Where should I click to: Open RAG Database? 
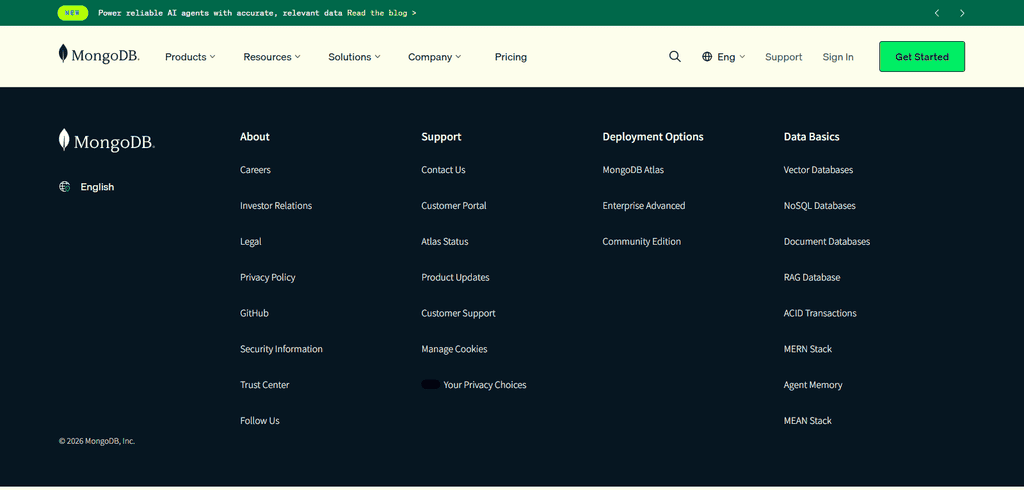[x=812, y=278]
